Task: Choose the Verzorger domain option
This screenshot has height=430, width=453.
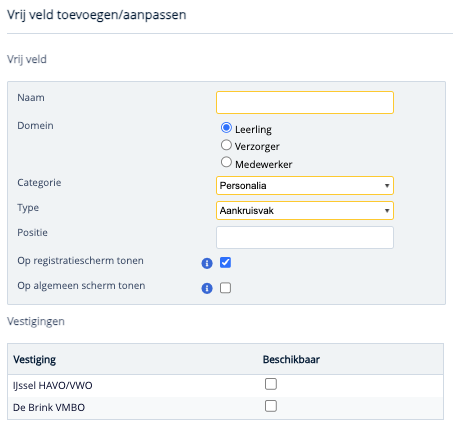Action: click(226, 145)
